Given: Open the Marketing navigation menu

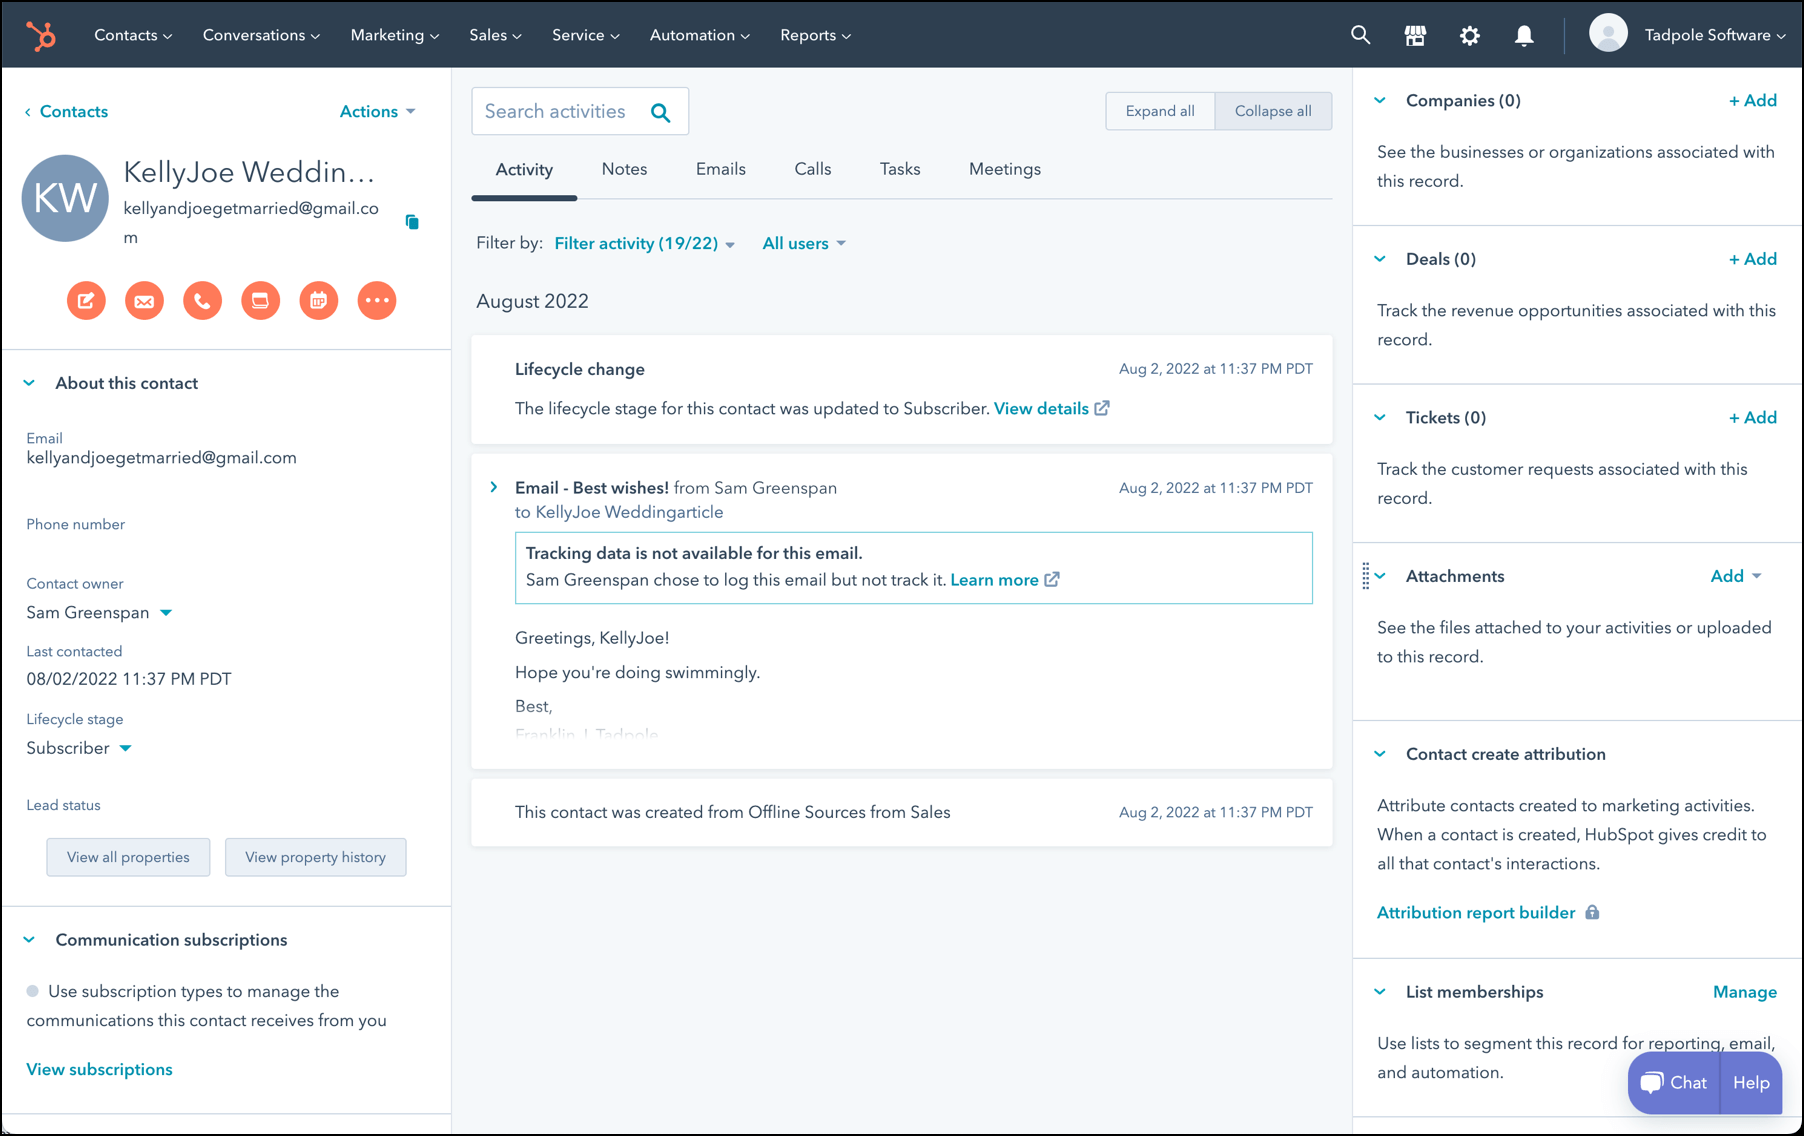Looking at the screenshot, I should point(394,35).
